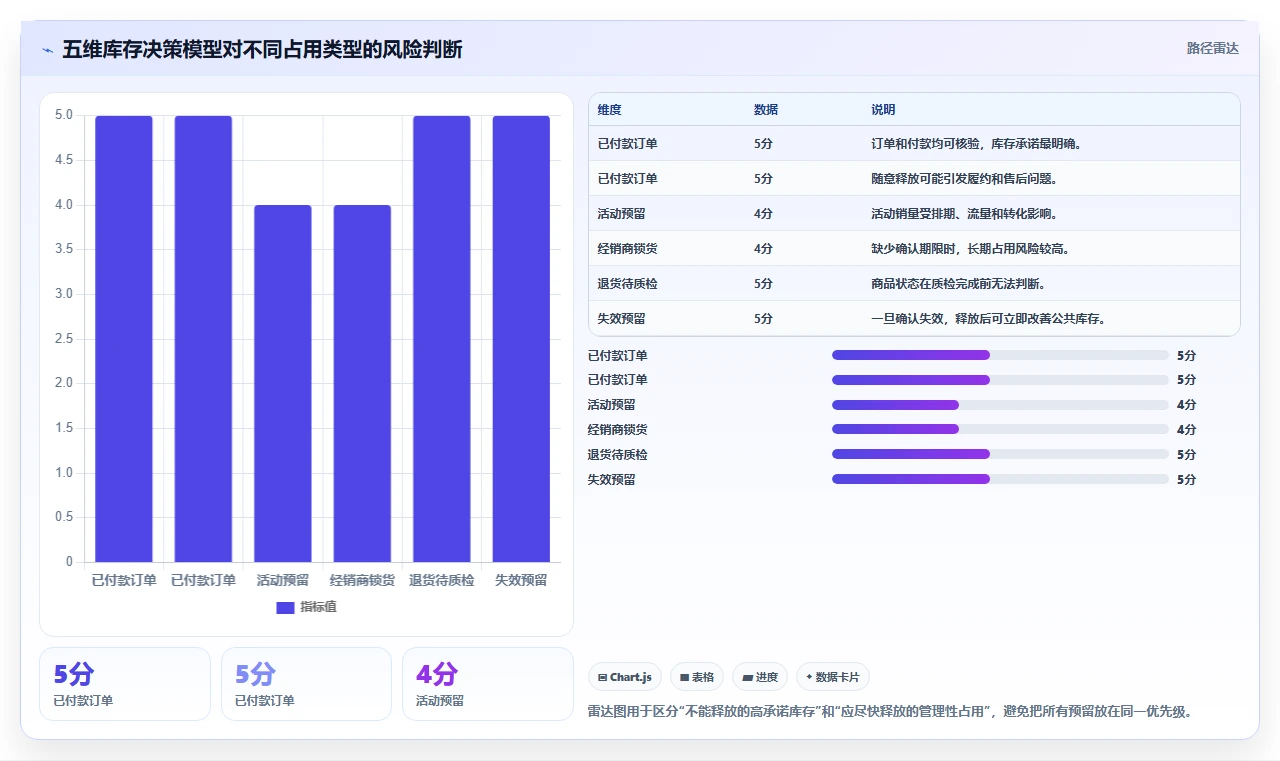Select the Chart.js tag
Image resolution: width=1280 pixels, height=761 pixels.
pyautogui.click(x=625, y=677)
